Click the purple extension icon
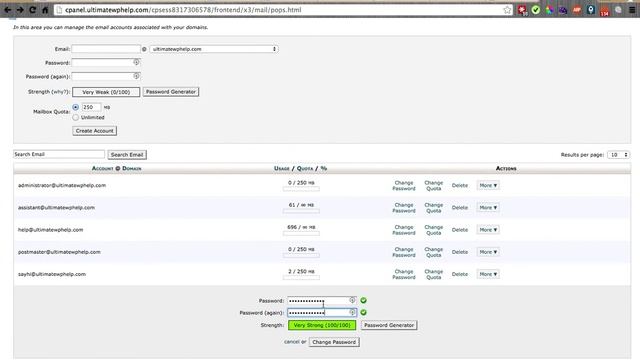Image resolution: width=640 pixels, height=360 pixels. pos(563,10)
